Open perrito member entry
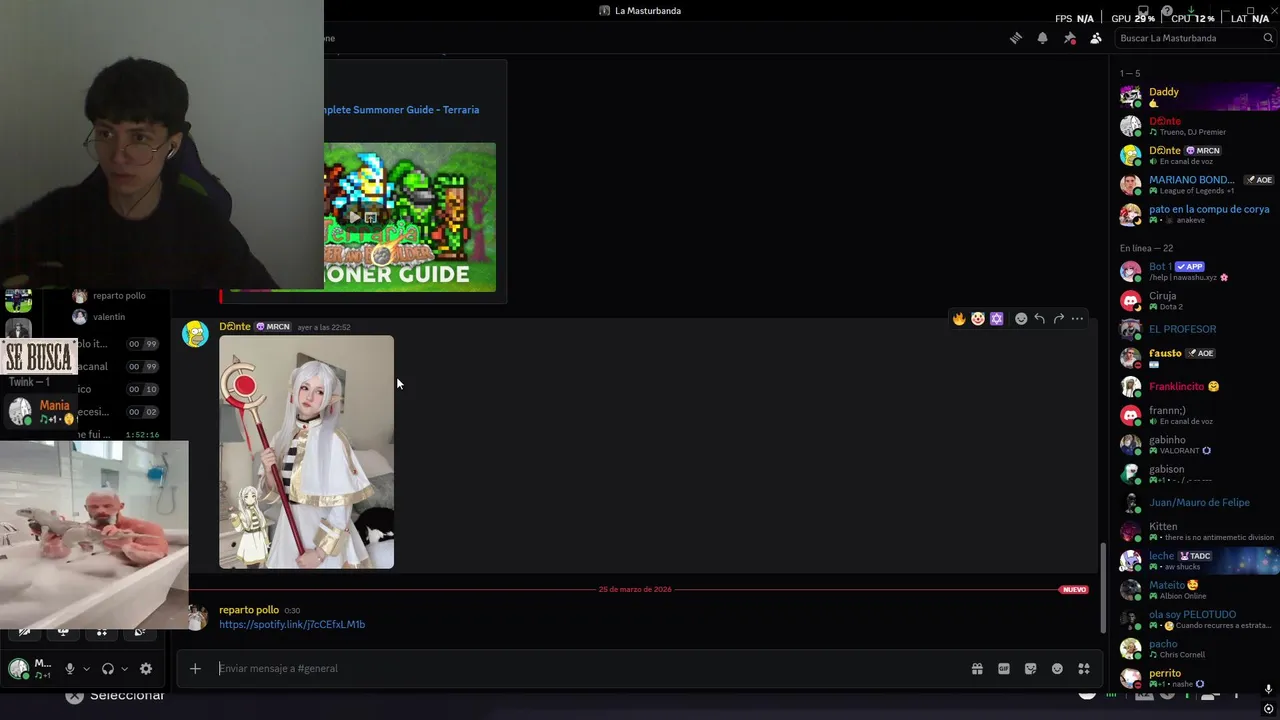The width and height of the screenshot is (1280, 720). [1195, 678]
